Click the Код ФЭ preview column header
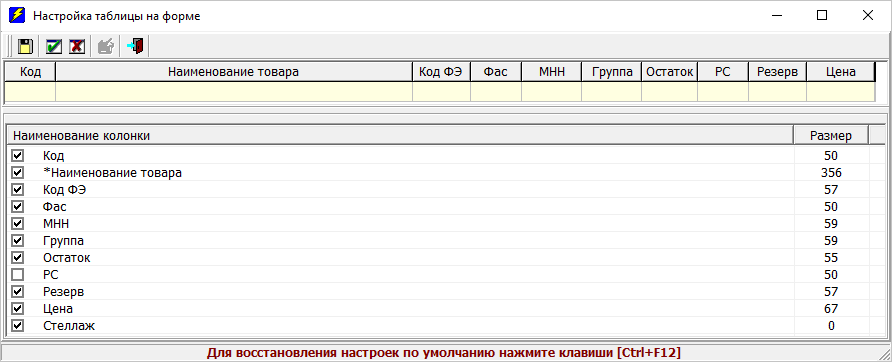The image size is (892, 362). tap(441, 72)
